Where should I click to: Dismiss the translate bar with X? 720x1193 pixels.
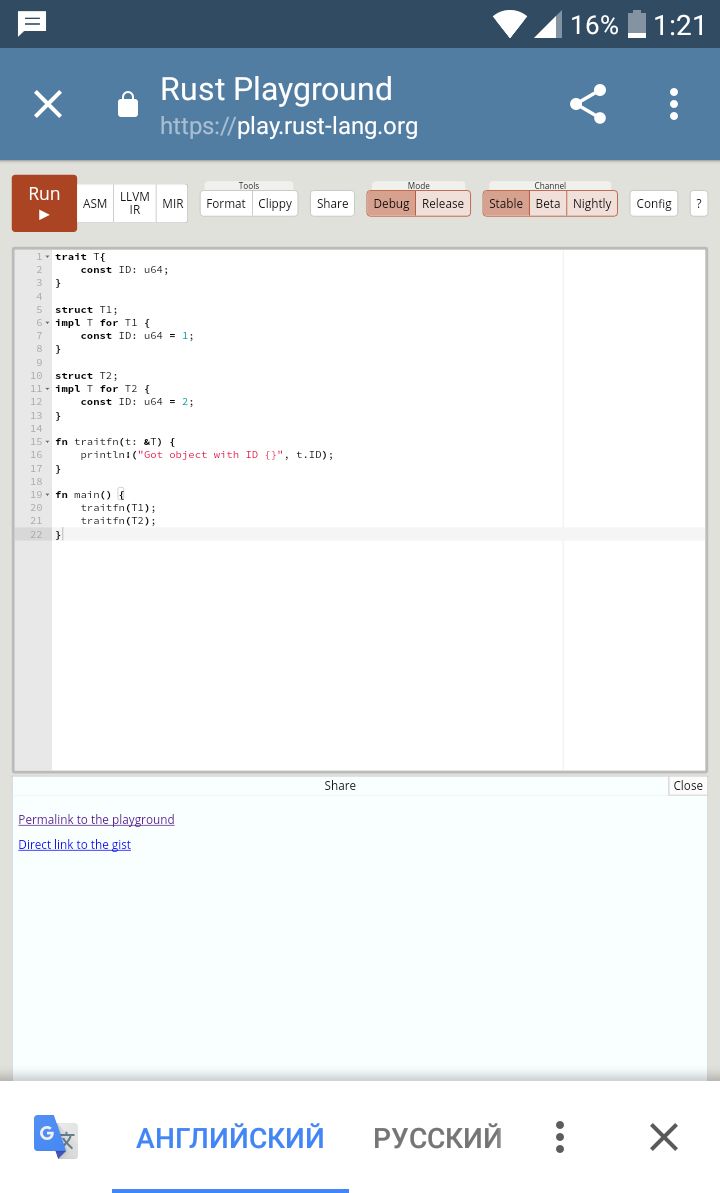[x=664, y=1137]
